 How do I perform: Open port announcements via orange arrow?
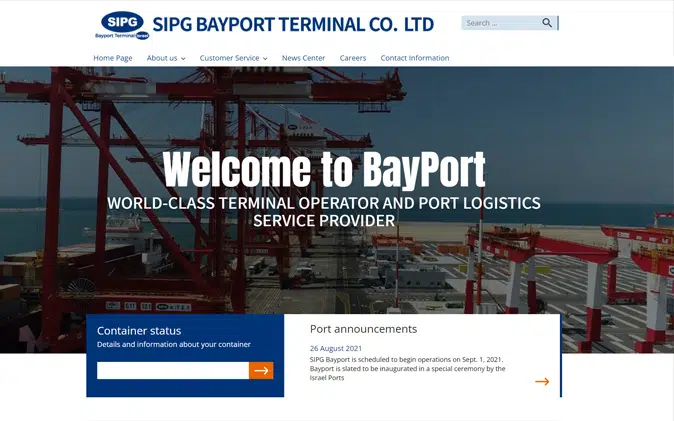542,381
